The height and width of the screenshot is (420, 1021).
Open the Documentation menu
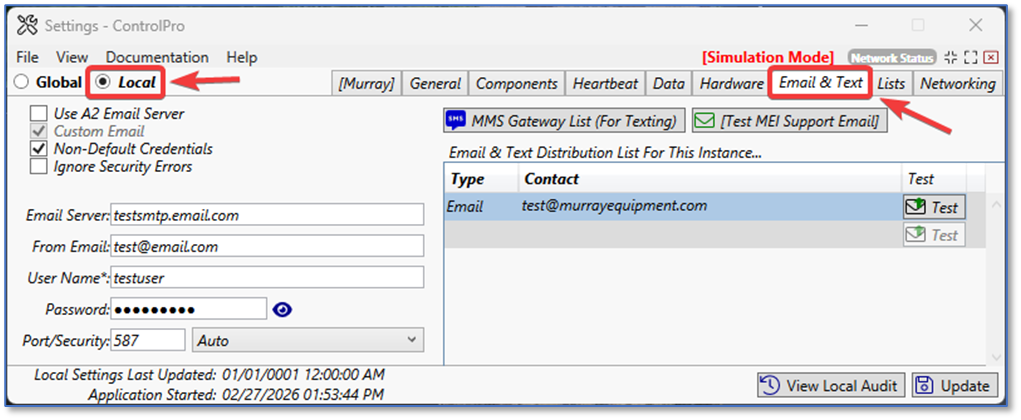click(x=157, y=57)
